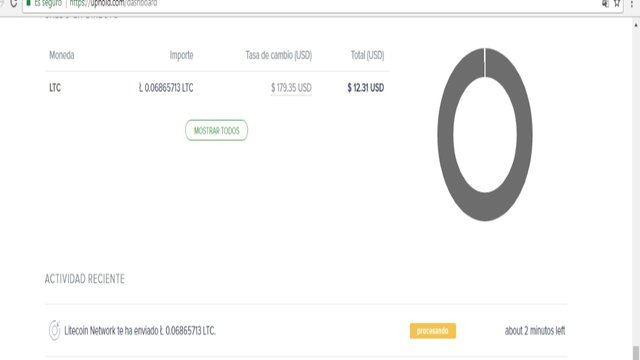640x360 pixels.
Task: Click the about 2 minutos left text
Action: click(535, 331)
